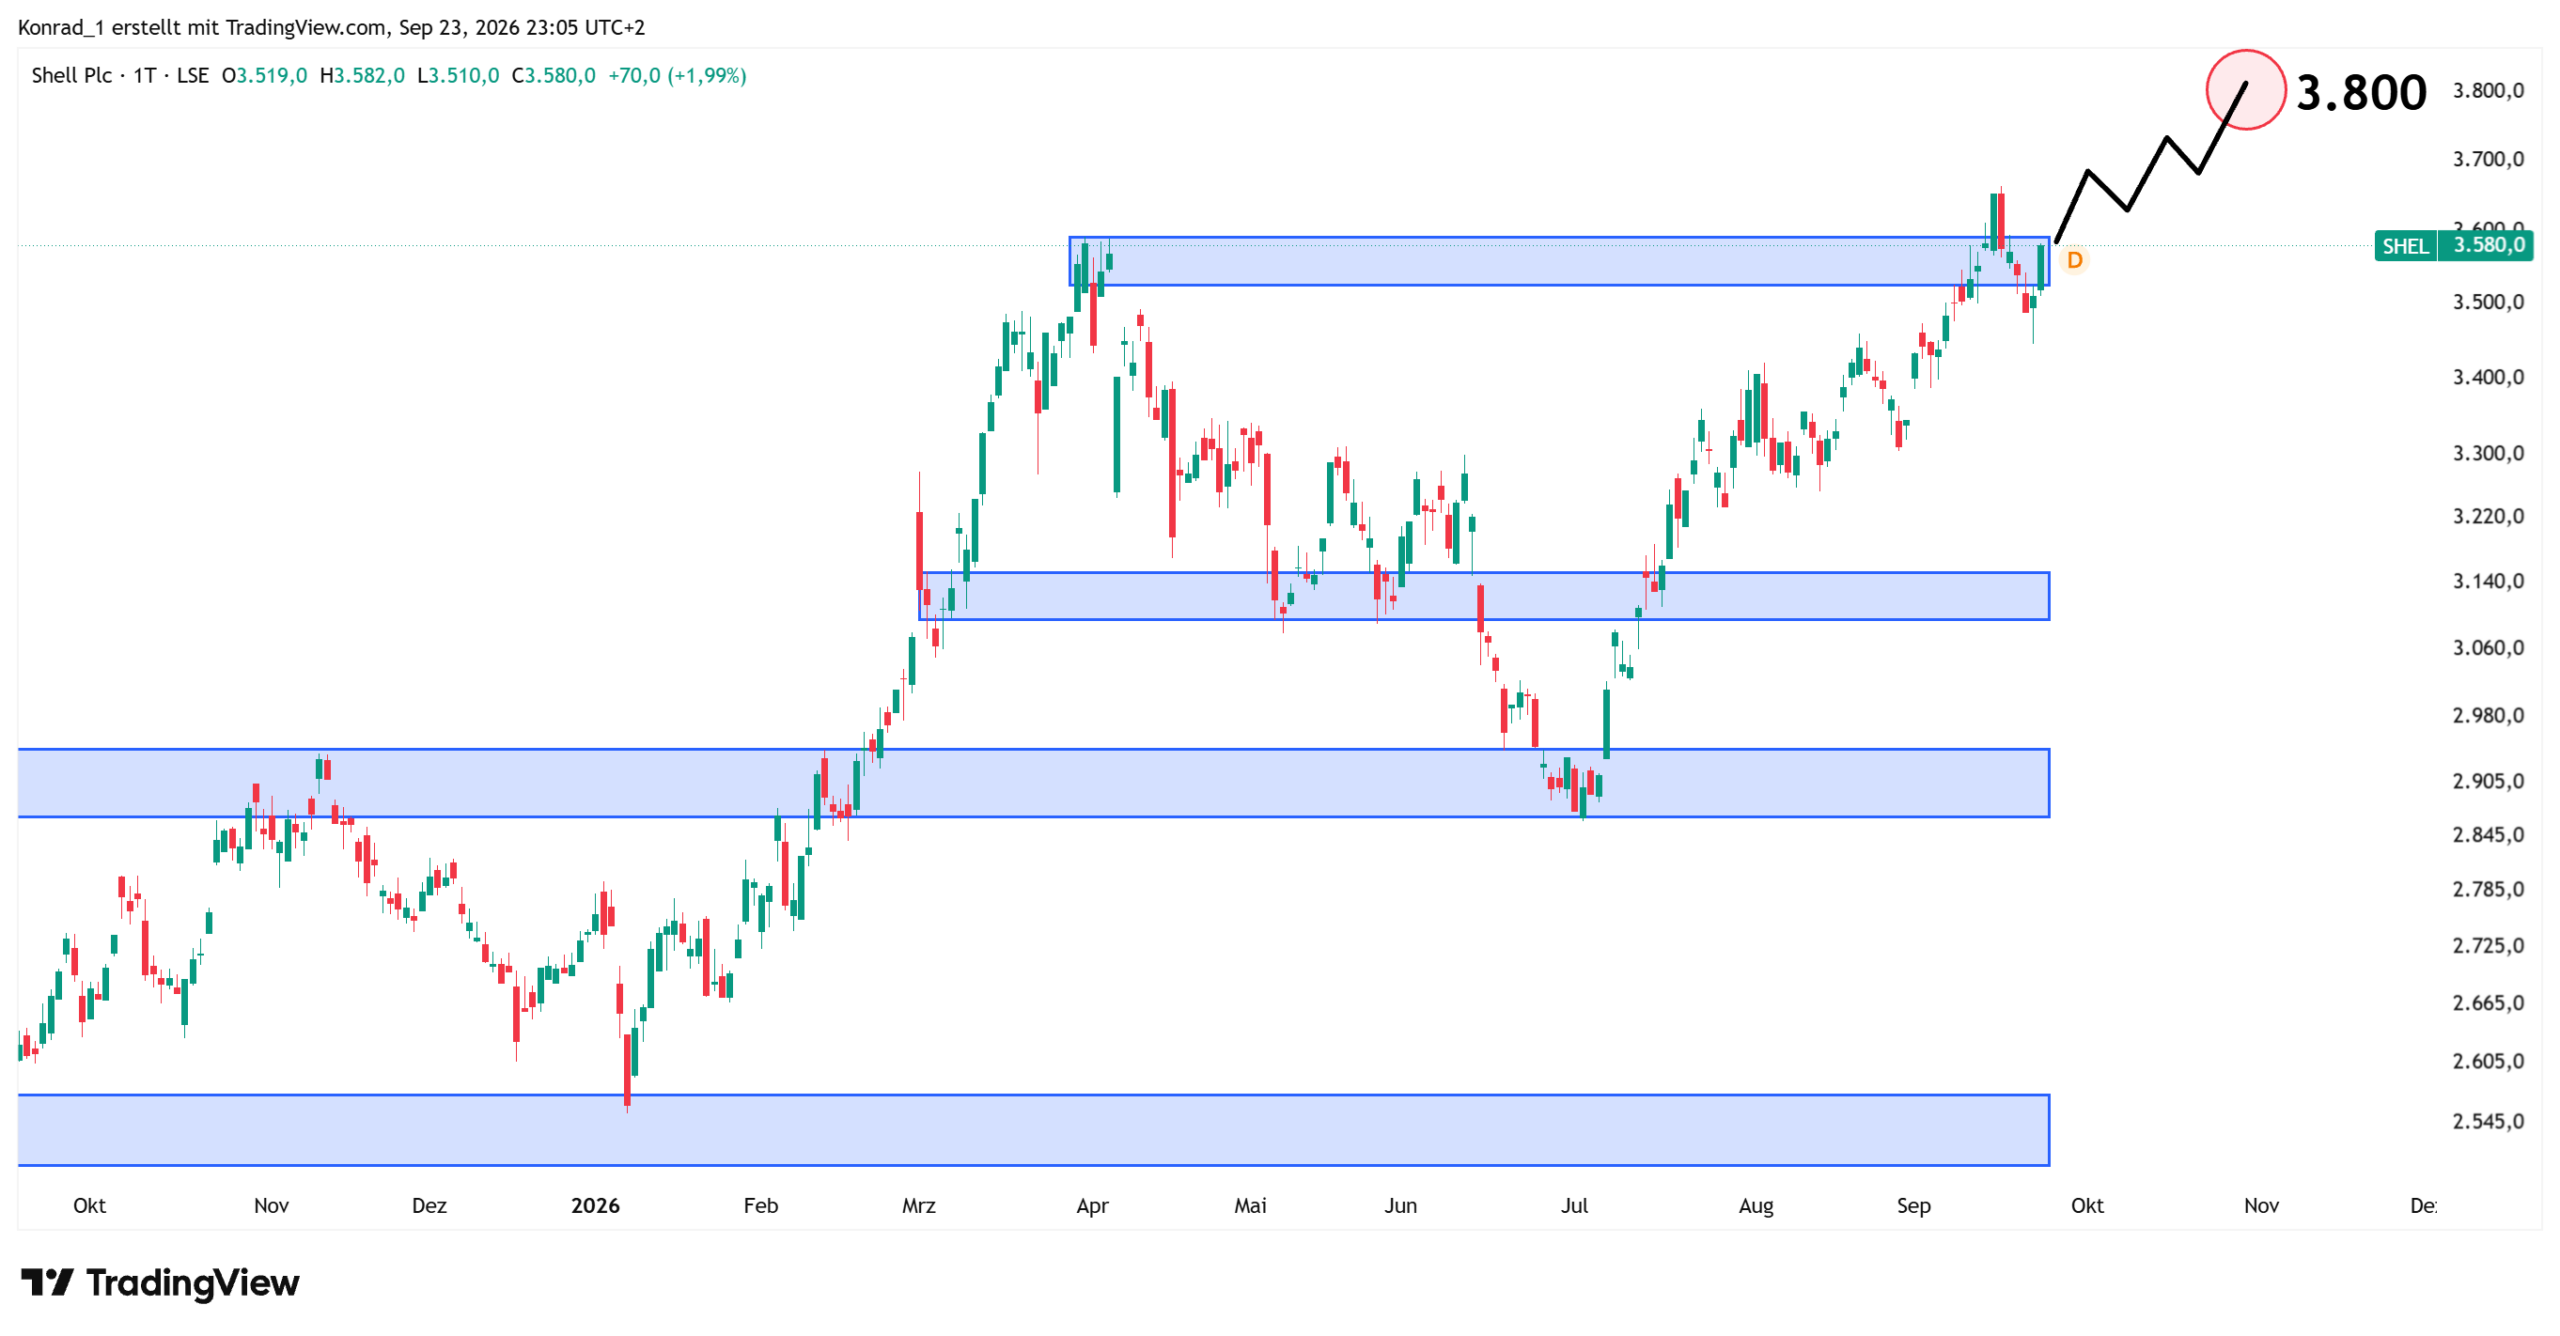
Task: Click the green SHEL price label
Action: point(2404,246)
